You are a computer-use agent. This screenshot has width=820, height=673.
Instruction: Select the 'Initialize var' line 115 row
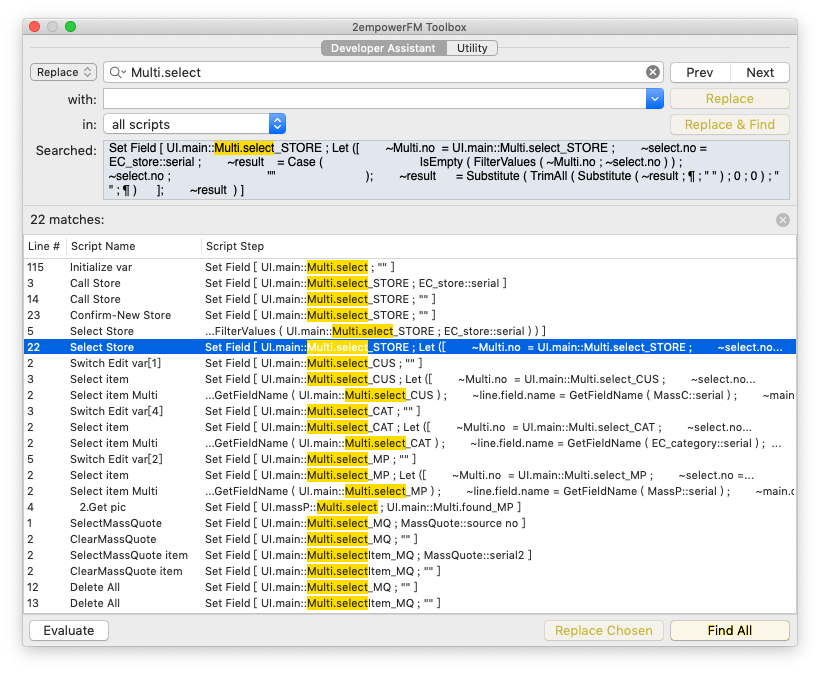coord(410,267)
